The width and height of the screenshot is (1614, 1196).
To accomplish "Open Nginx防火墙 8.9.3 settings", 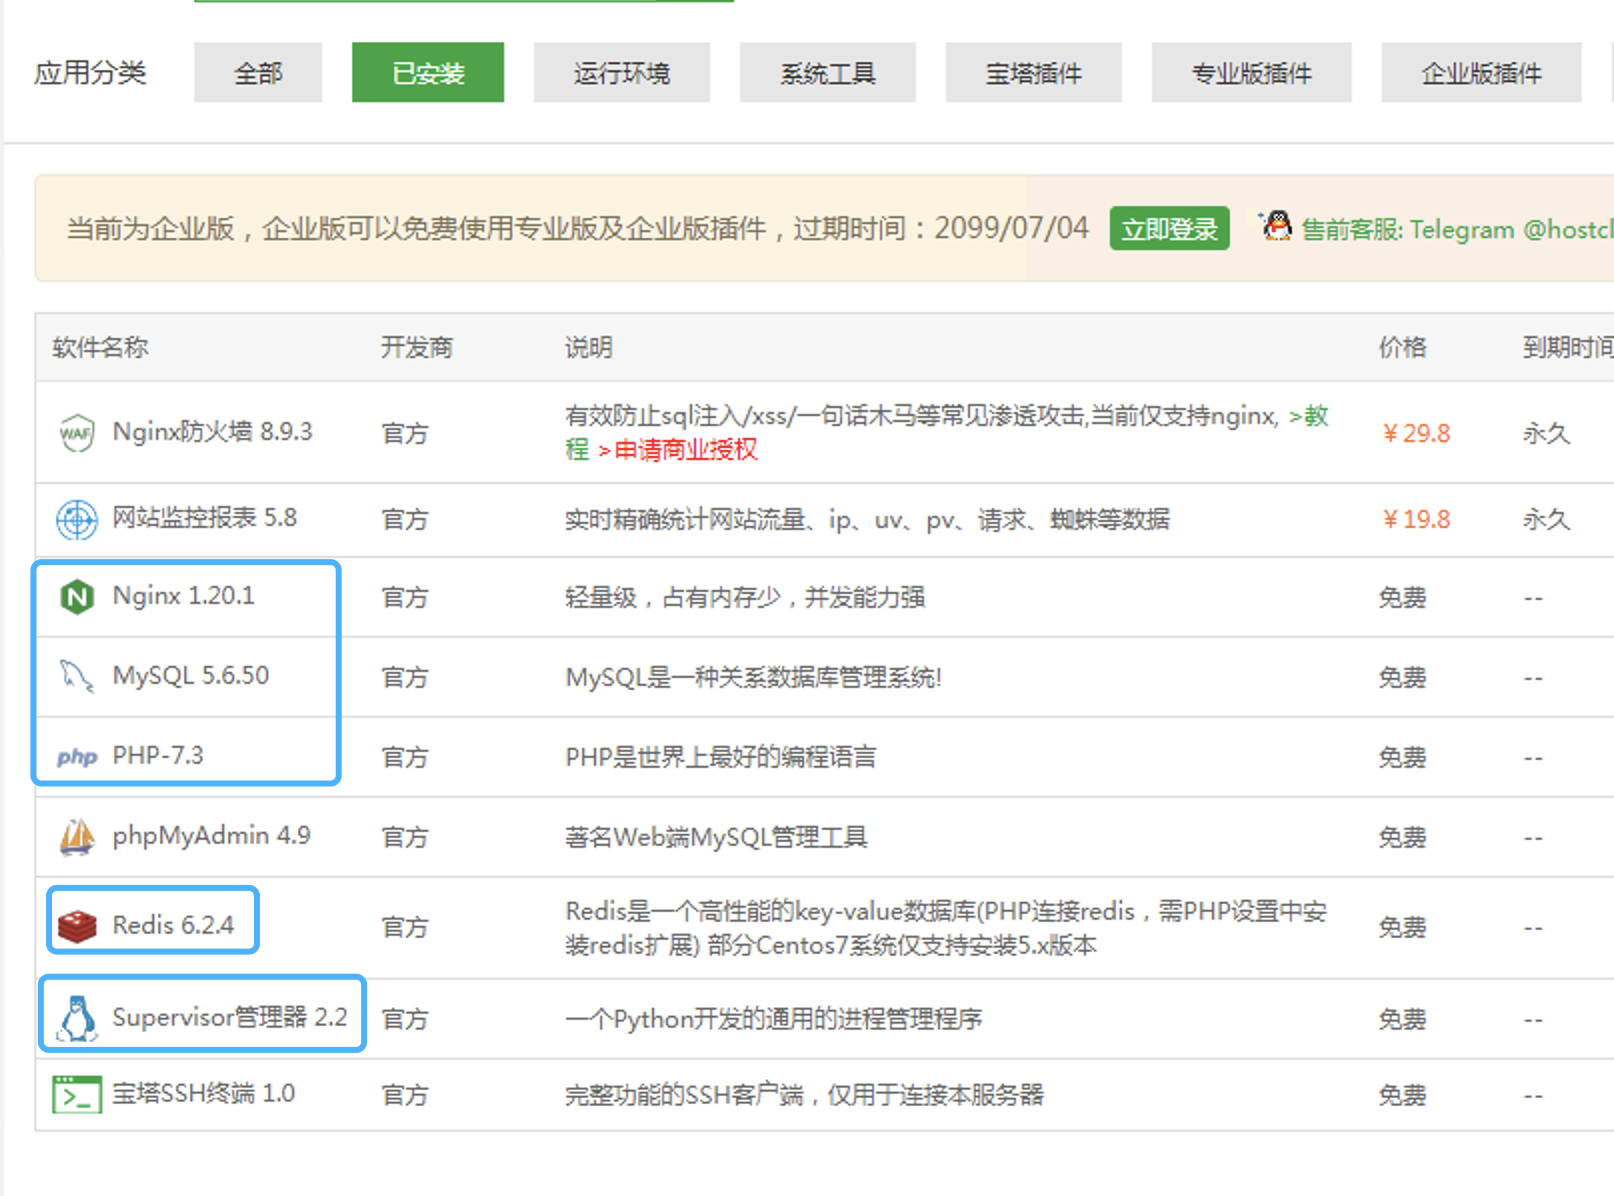I will 212,432.
